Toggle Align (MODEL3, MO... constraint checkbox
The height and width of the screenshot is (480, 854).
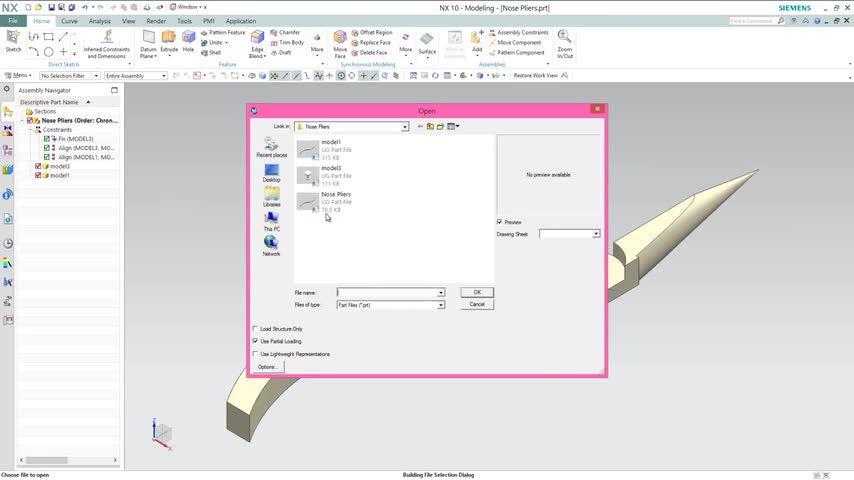tap(47, 148)
